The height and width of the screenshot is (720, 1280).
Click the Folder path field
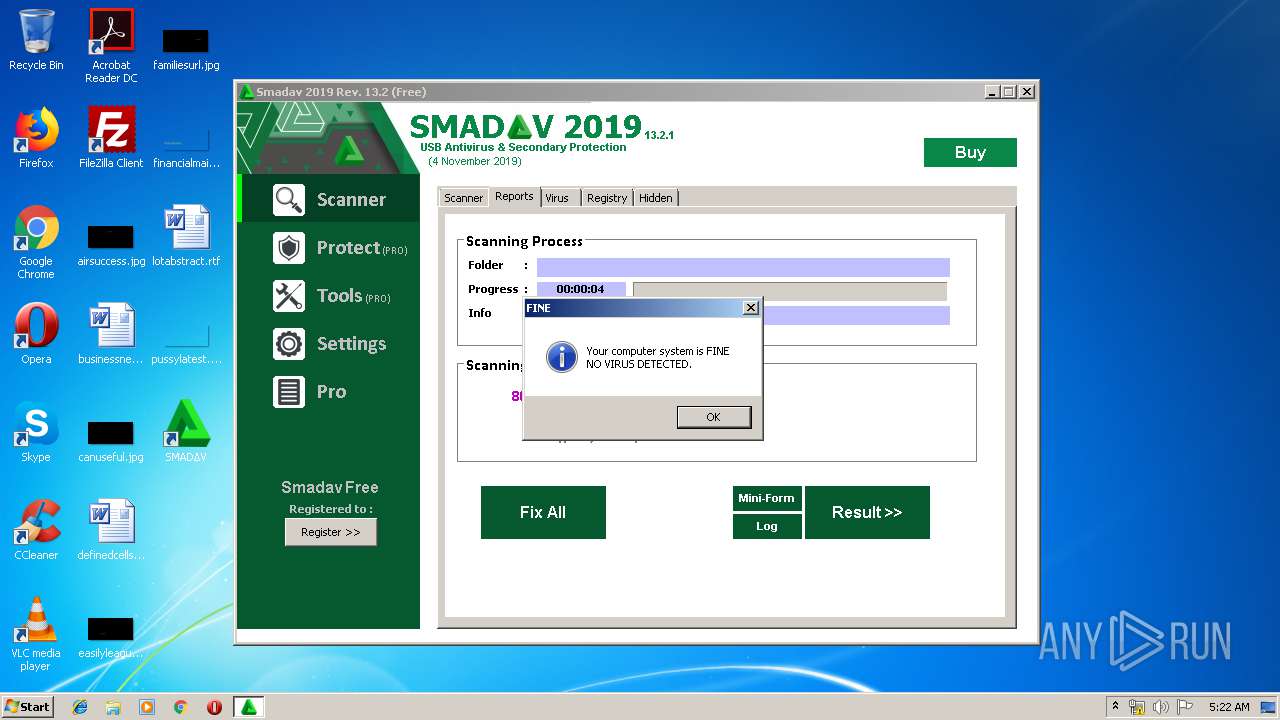743,267
